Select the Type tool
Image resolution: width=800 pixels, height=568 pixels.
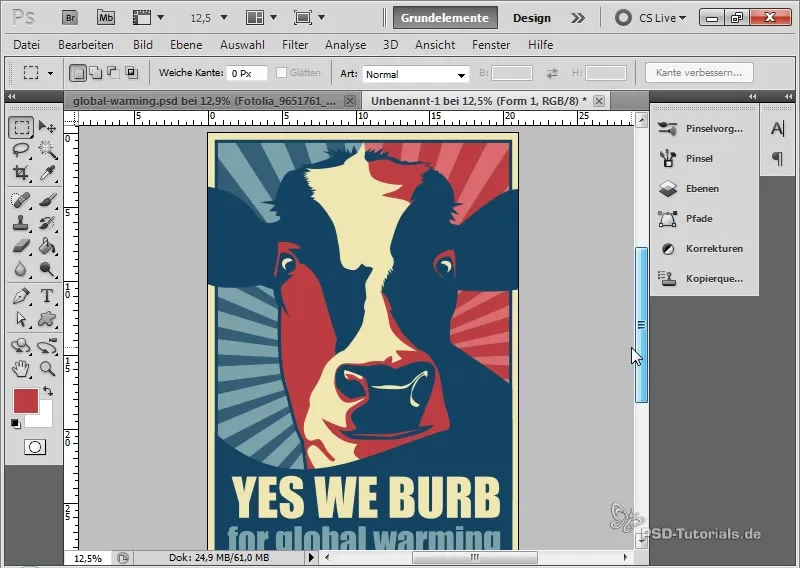tap(47, 295)
